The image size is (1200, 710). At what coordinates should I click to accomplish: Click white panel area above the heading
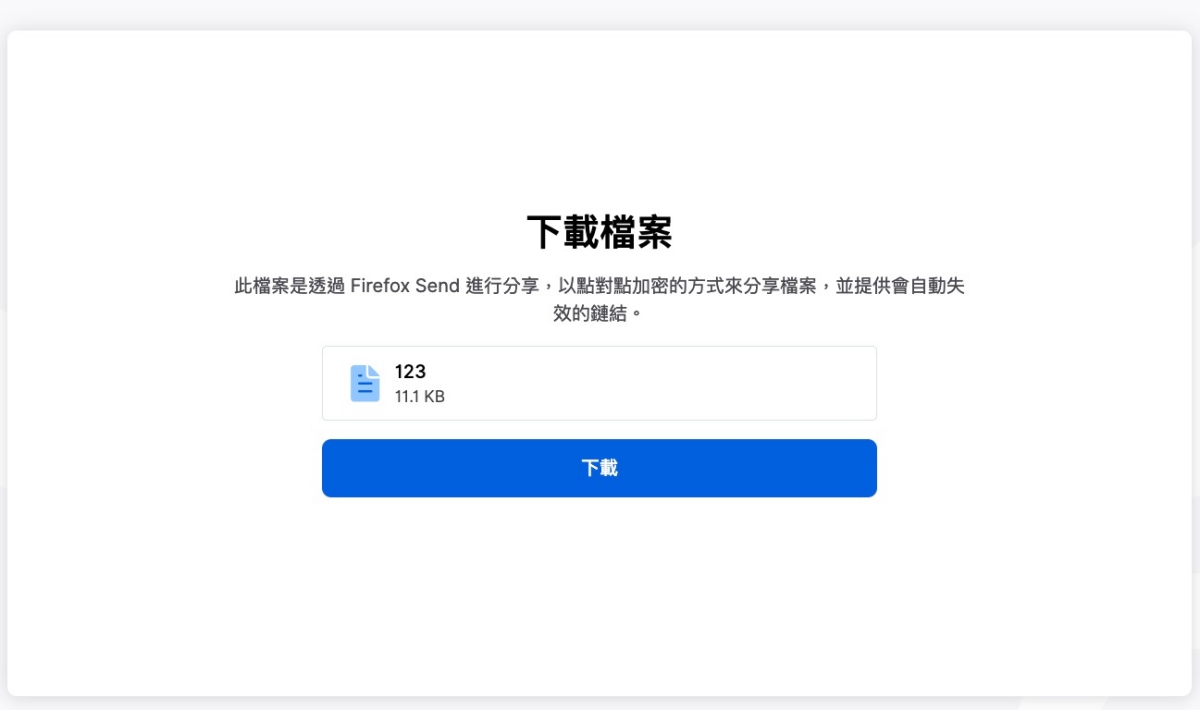coord(599,120)
